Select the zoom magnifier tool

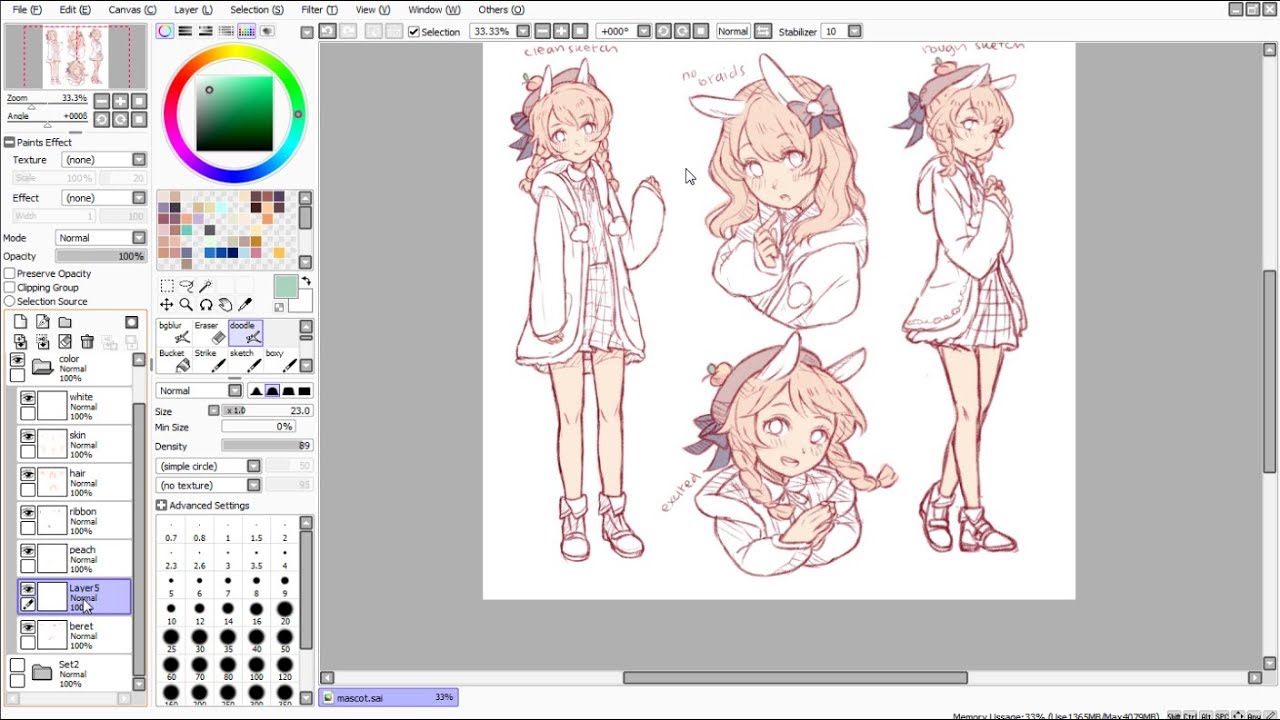(186, 305)
